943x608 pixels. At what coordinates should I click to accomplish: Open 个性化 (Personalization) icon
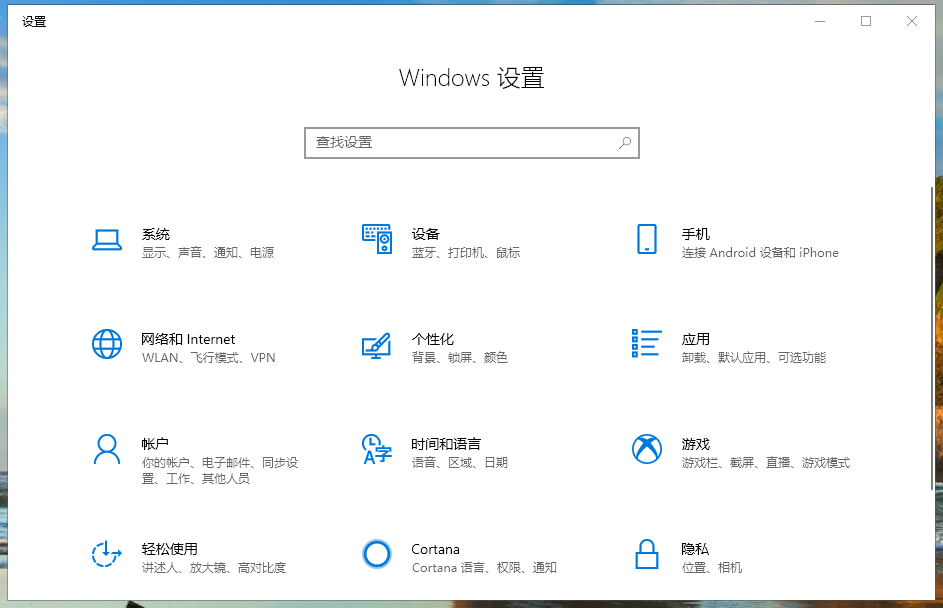(x=377, y=345)
